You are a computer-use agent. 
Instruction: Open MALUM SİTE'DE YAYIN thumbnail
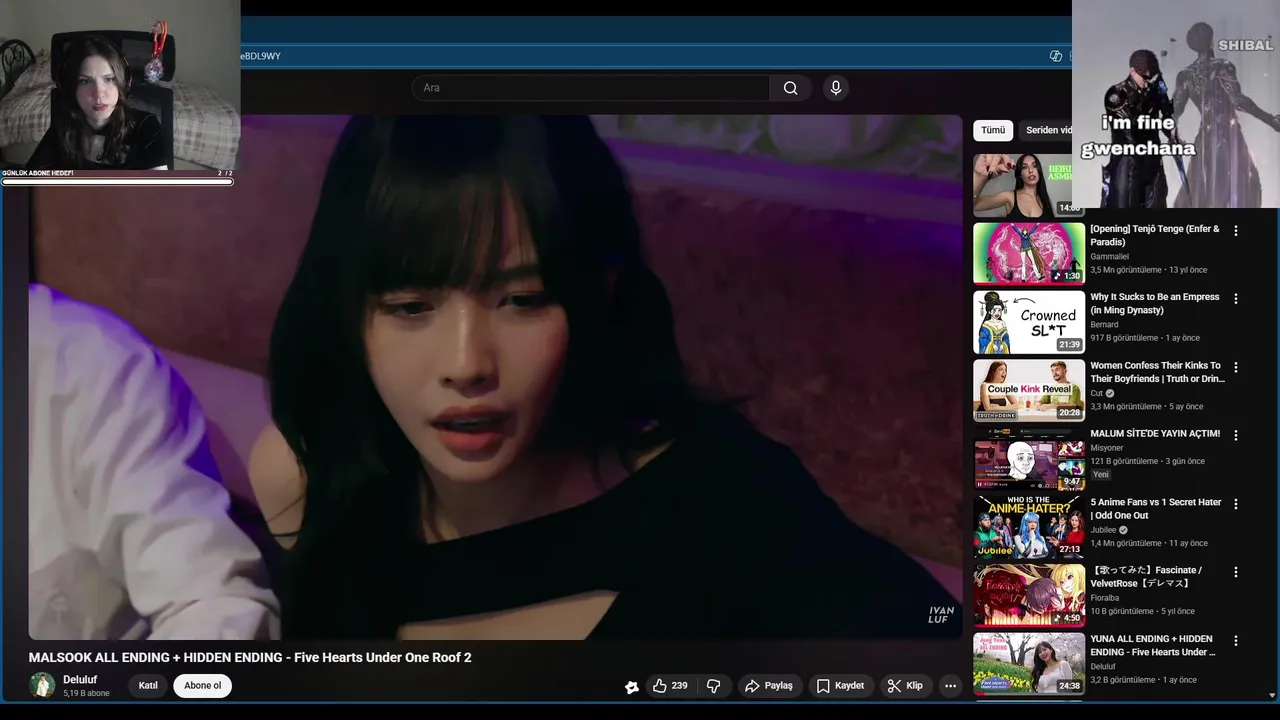pos(1029,458)
